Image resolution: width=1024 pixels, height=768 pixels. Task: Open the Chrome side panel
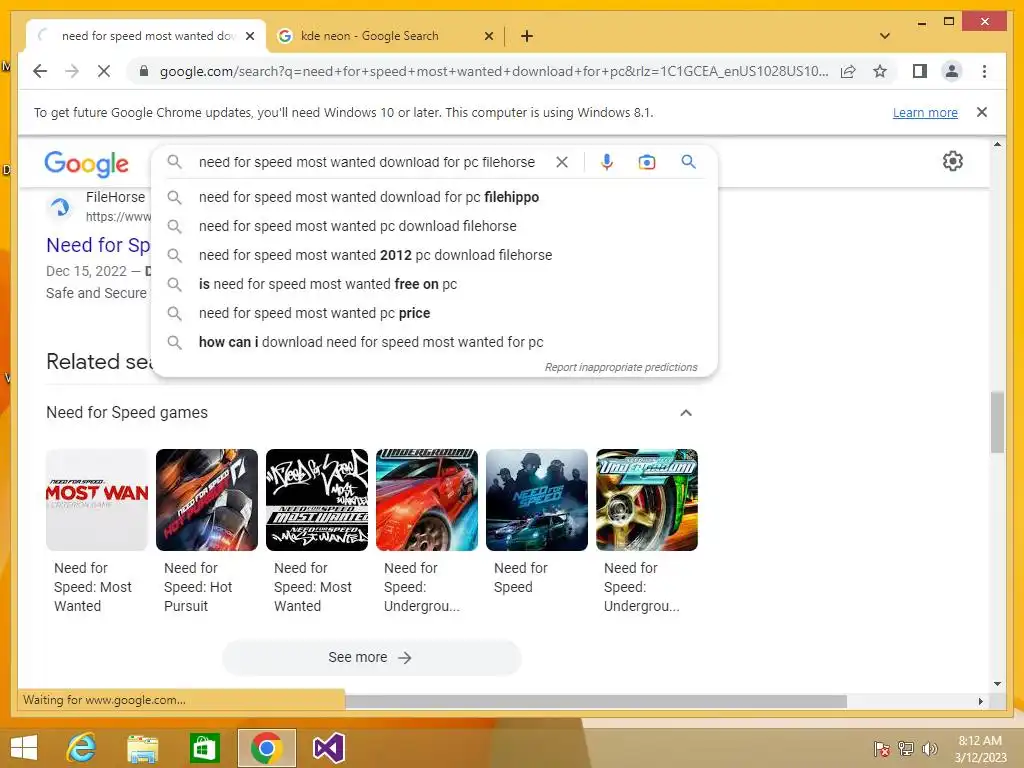click(920, 71)
